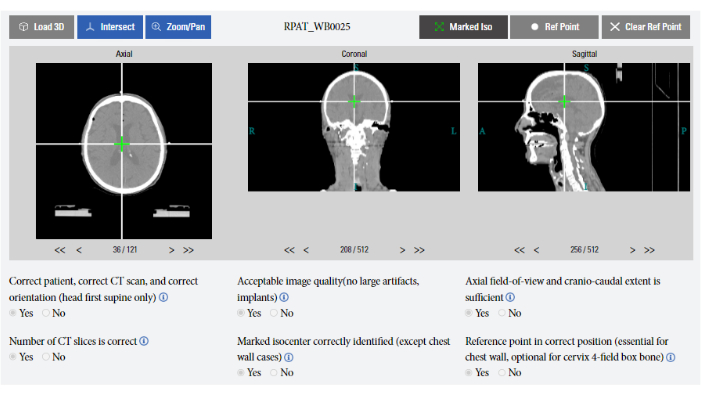This screenshot has width=701, height=395.
Task: Select No for correct patient and orientation
Action: click(x=46, y=313)
